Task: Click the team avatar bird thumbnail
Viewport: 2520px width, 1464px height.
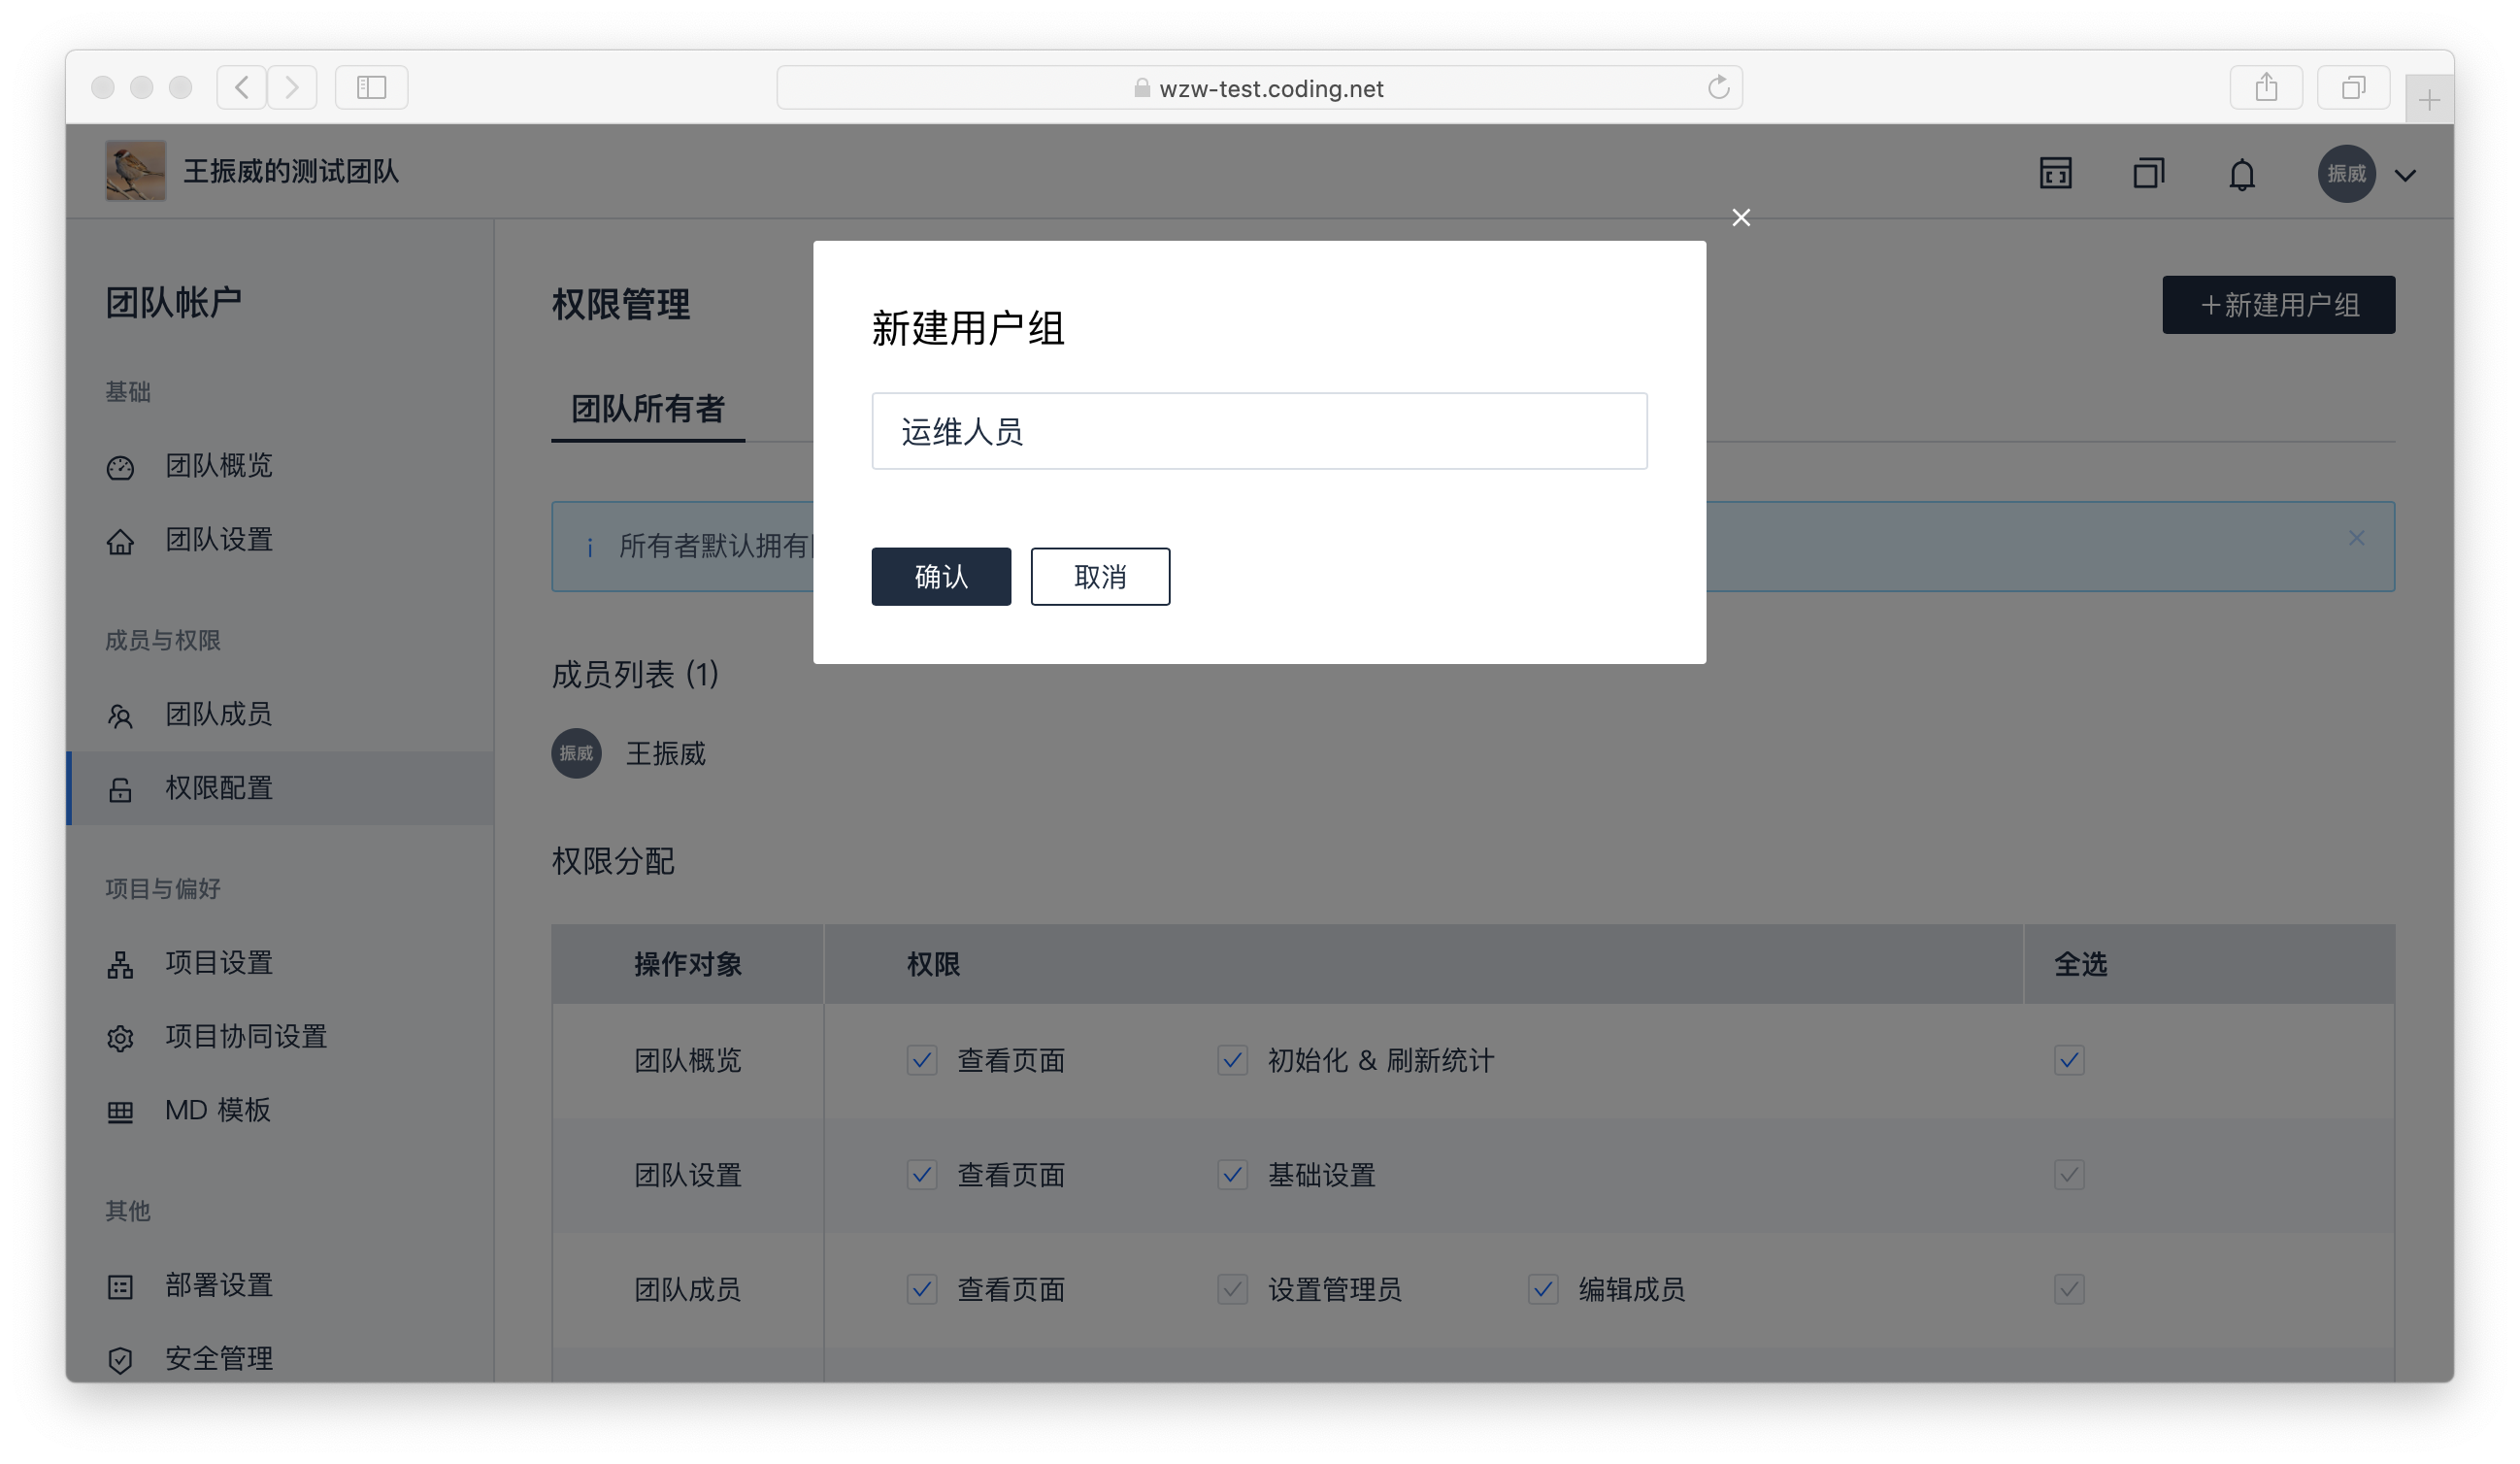Action: coord(136,171)
